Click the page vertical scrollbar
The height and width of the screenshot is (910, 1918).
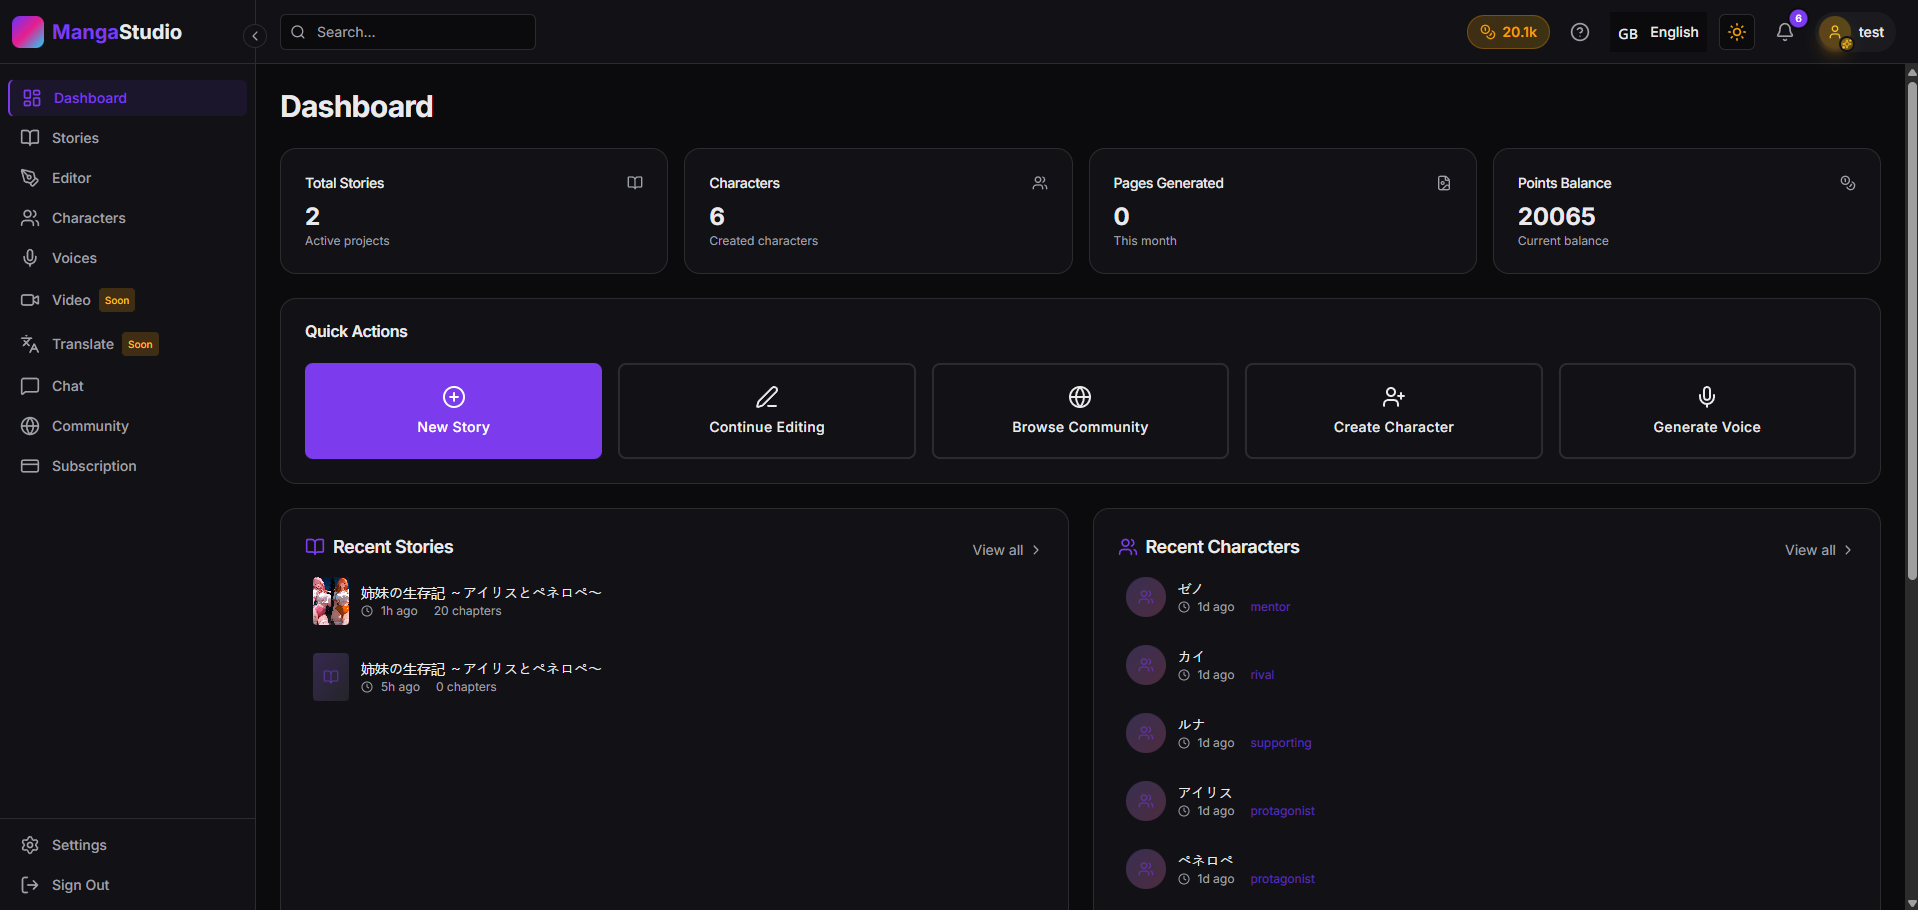1912,330
